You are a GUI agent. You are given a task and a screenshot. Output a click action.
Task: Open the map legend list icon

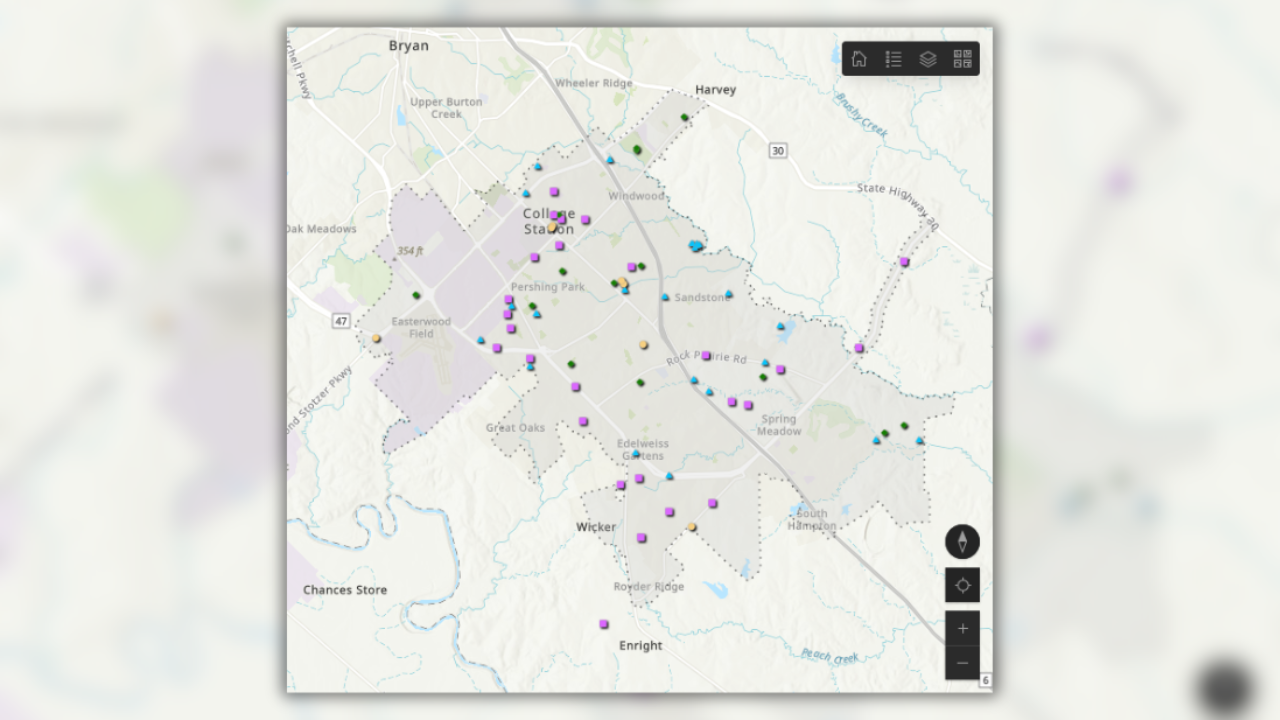893,59
